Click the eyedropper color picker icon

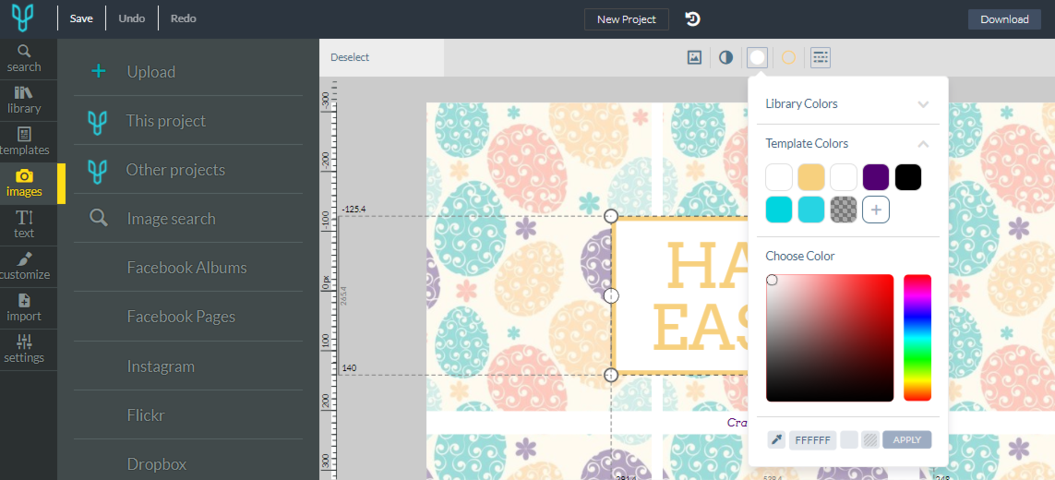click(x=776, y=440)
